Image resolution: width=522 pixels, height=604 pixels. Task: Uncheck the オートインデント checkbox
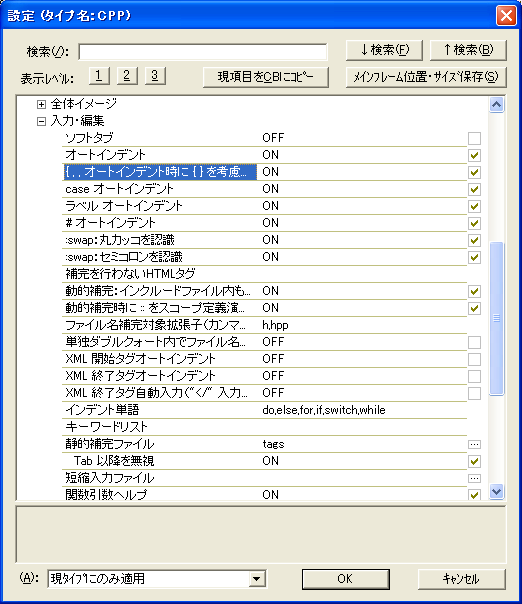[474, 155]
